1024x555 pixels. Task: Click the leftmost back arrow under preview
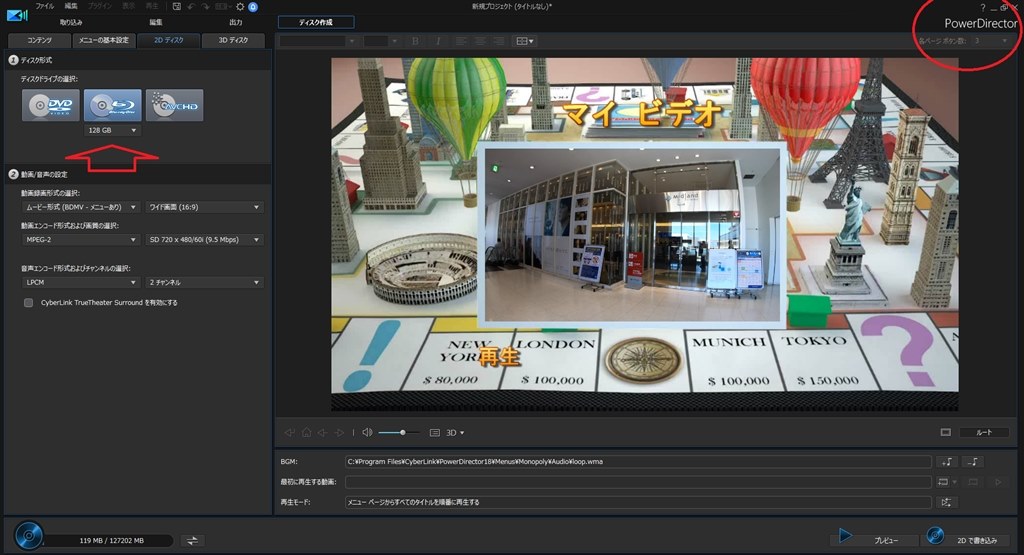289,432
